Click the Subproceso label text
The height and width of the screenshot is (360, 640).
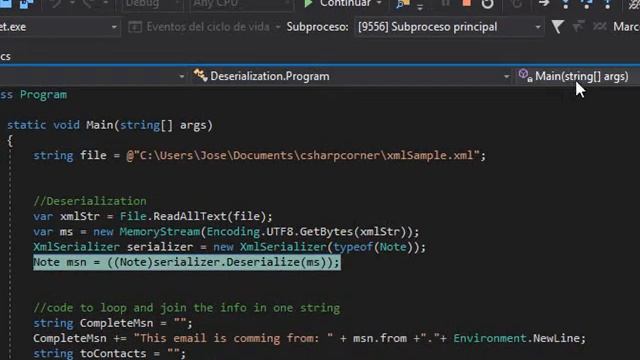[x=318, y=27]
